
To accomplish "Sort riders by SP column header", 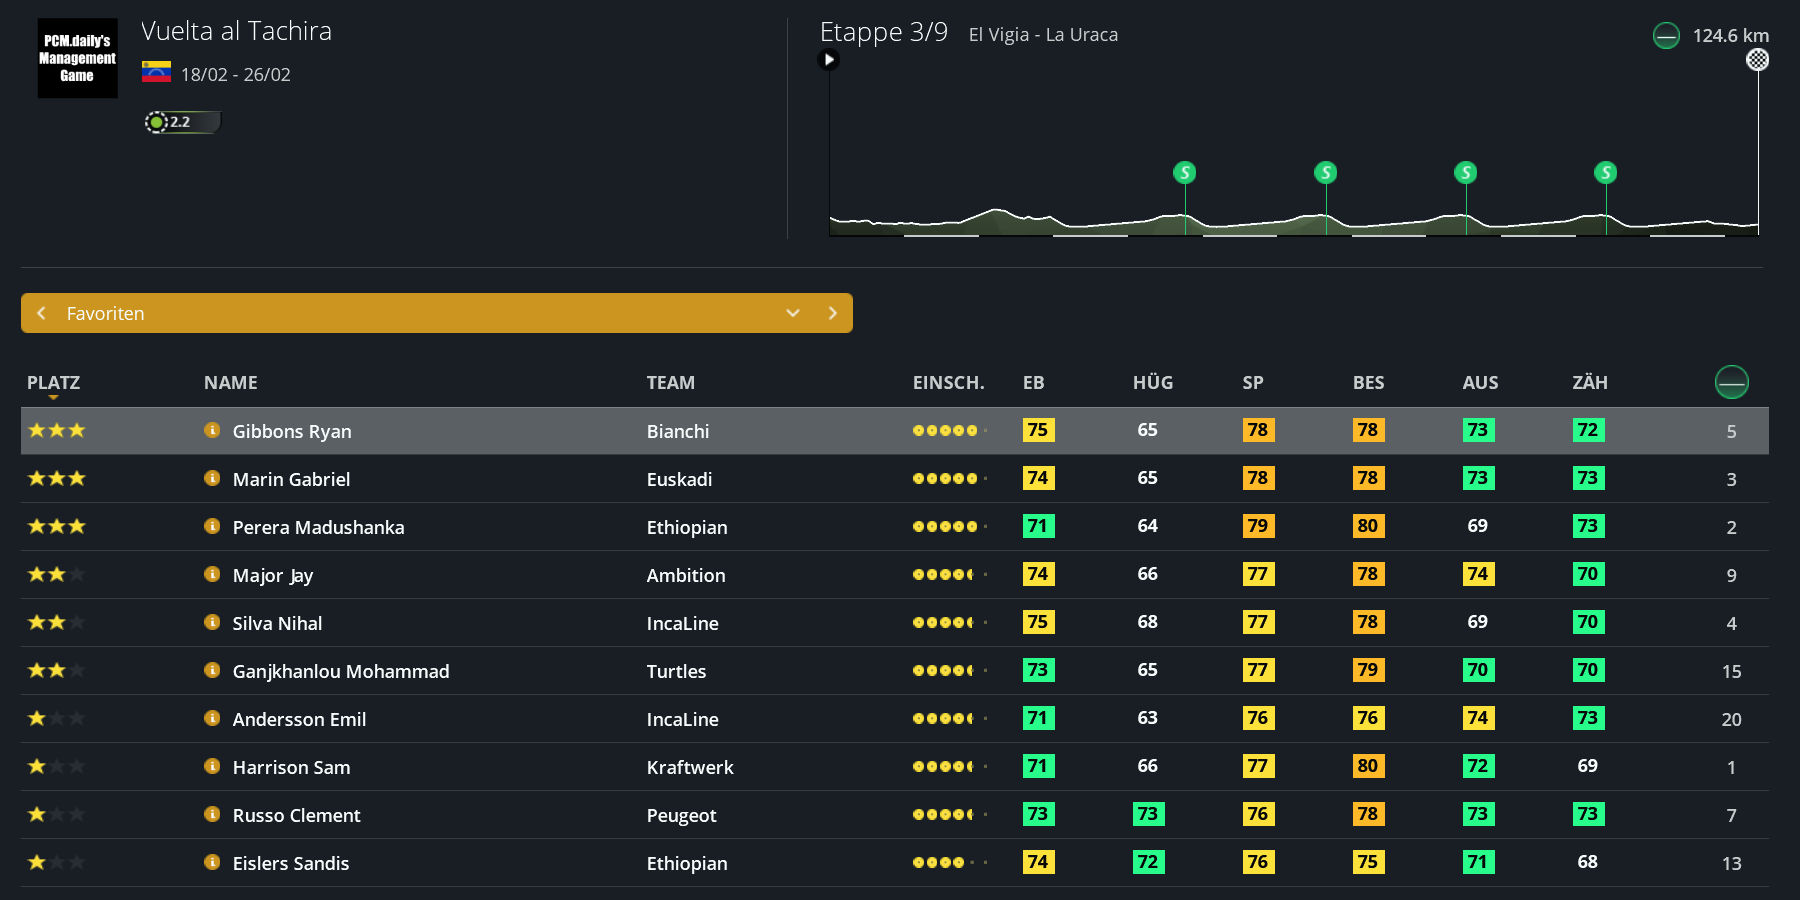I will pos(1253,382).
